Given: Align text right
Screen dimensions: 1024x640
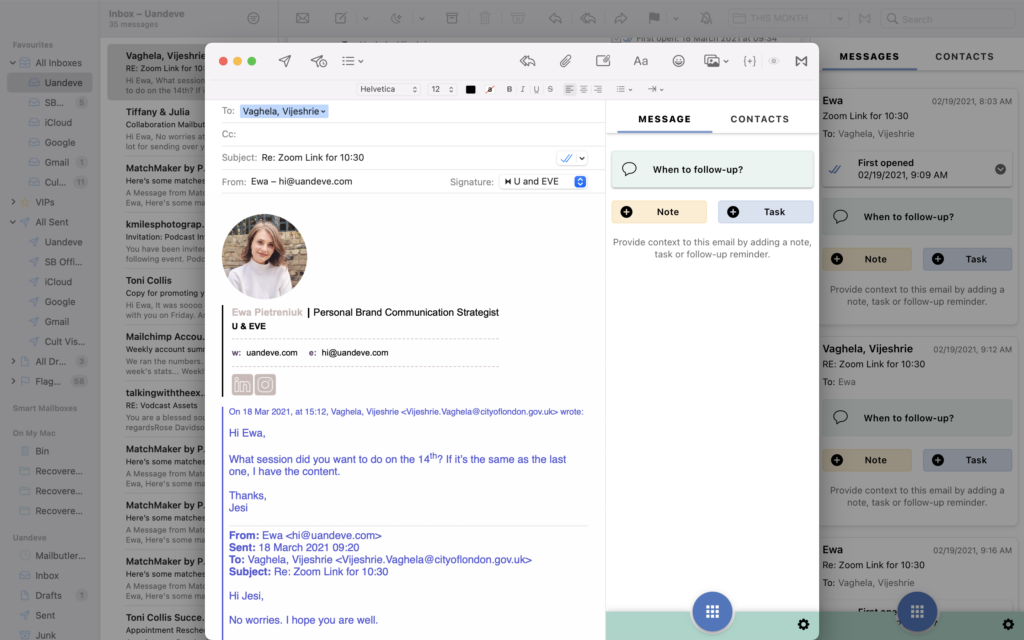Looking at the screenshot, I should (x=598, y=89).
